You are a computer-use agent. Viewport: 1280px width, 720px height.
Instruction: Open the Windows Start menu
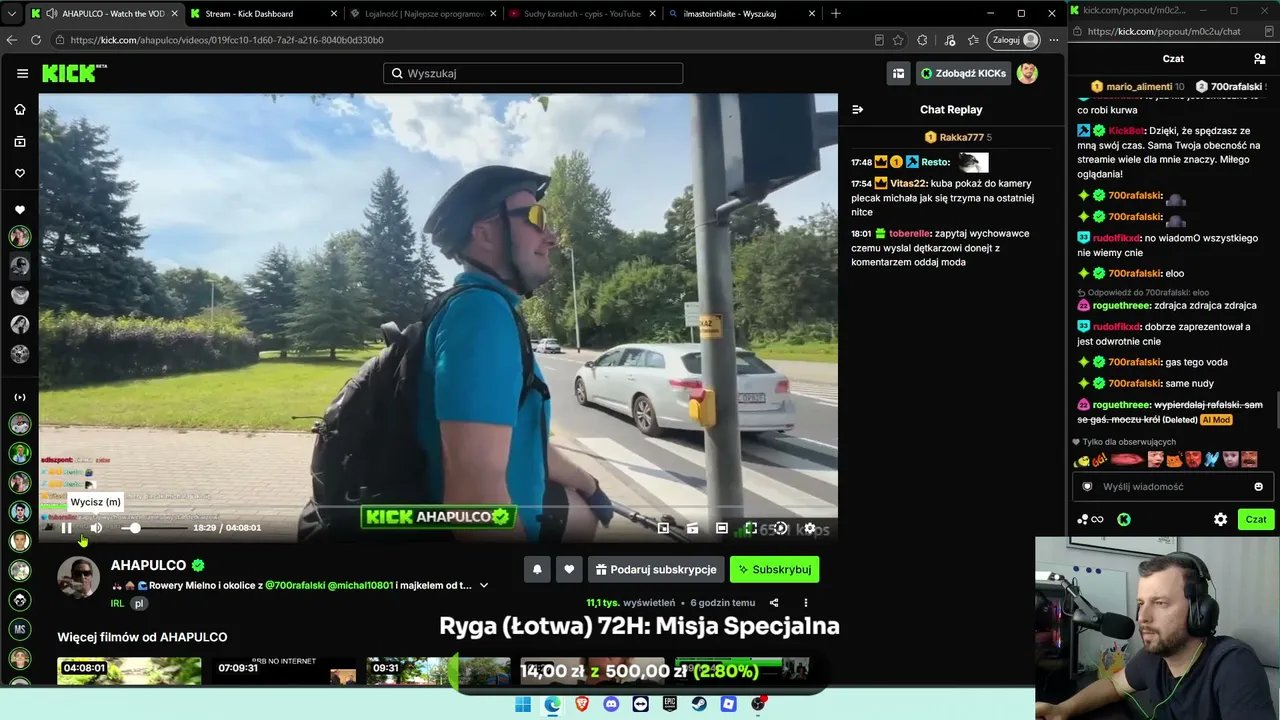[x=523, y=704]
